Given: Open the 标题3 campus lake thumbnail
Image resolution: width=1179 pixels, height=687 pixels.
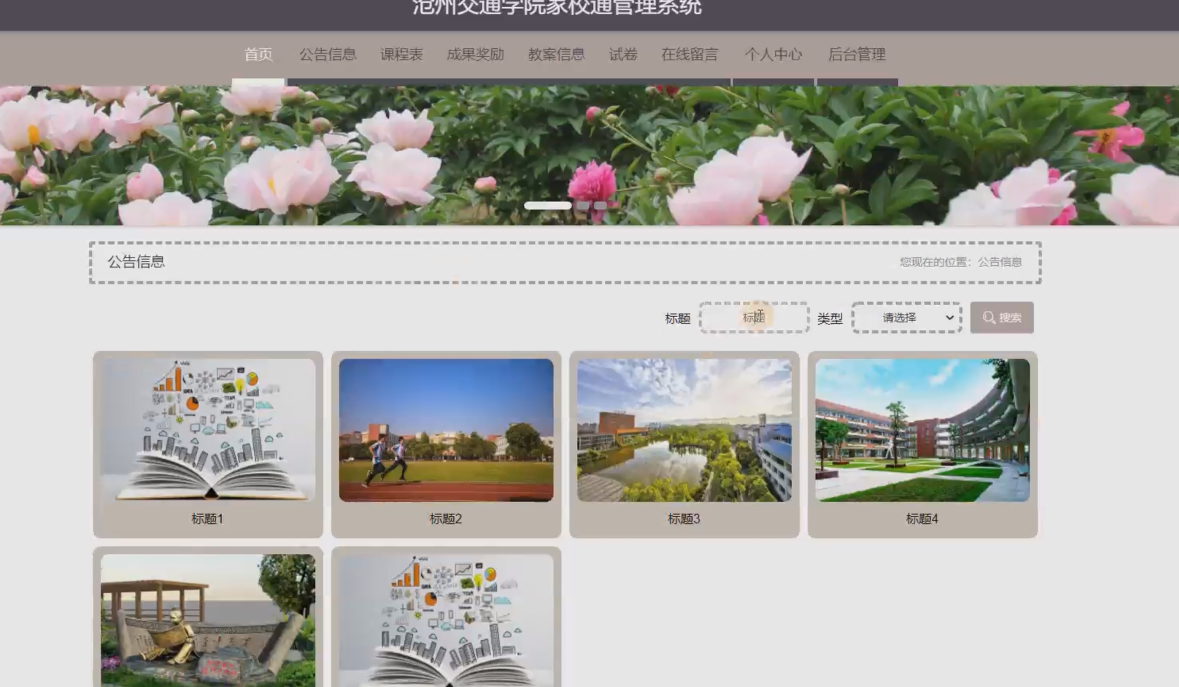Looking at the screenshot, I should tap(684, 430).
